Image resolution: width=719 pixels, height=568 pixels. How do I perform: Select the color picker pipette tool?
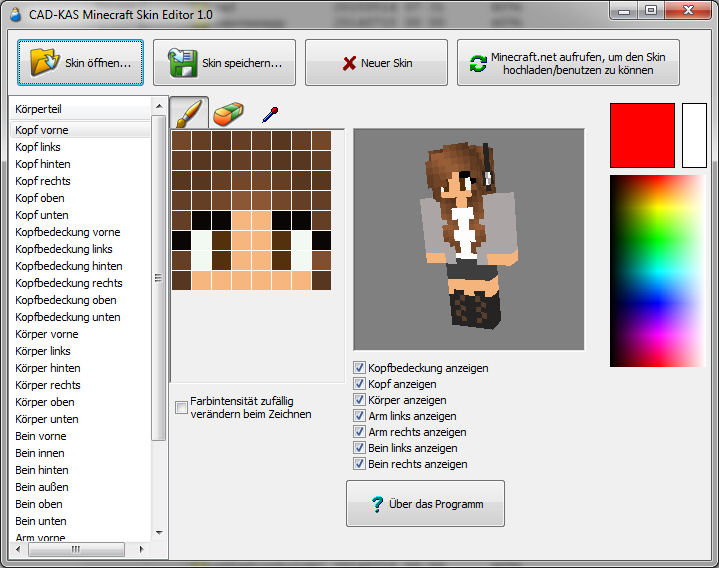pos(268,113)
